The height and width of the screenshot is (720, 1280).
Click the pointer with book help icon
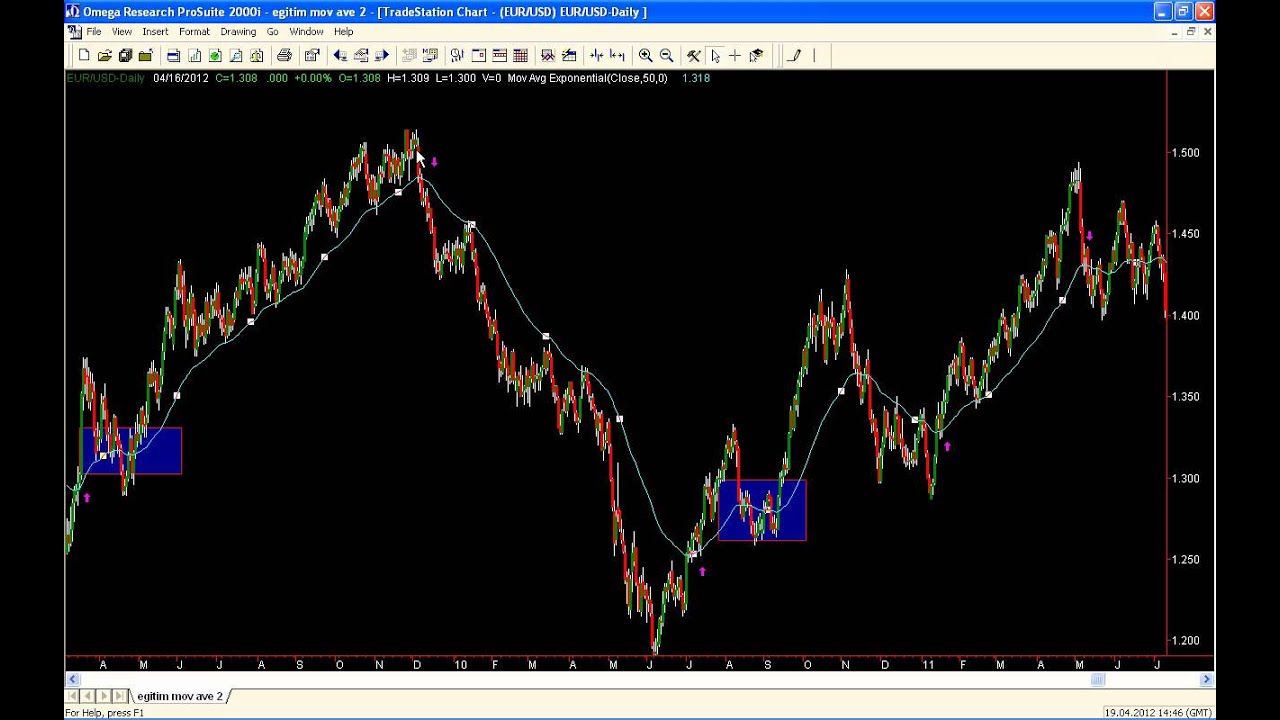[x=756, y=56]
